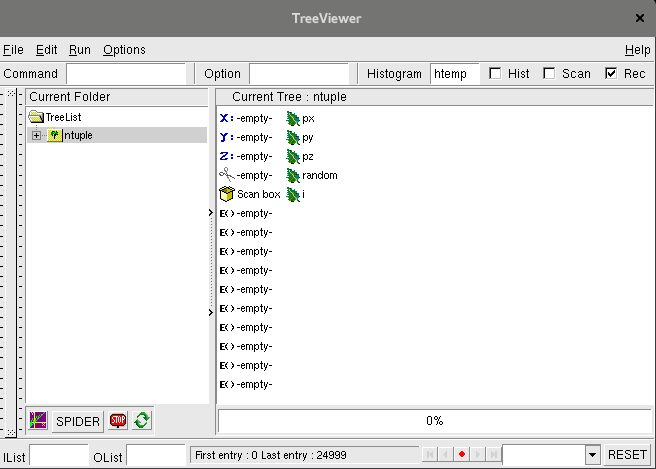Go to next record button
The image size is (656, 469).
click(x=478, y=454)
